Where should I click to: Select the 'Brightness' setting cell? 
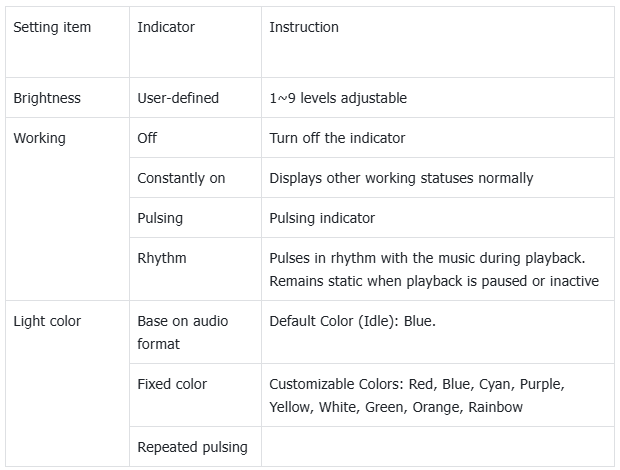pyautogui.click(x=47, y=98)
